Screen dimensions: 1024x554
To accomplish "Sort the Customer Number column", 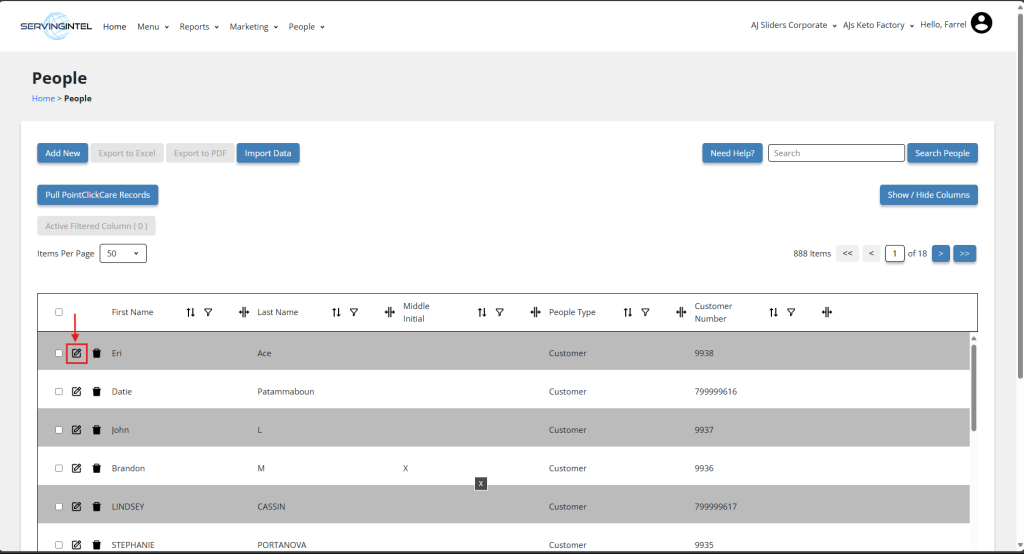I will coord(773,313).
